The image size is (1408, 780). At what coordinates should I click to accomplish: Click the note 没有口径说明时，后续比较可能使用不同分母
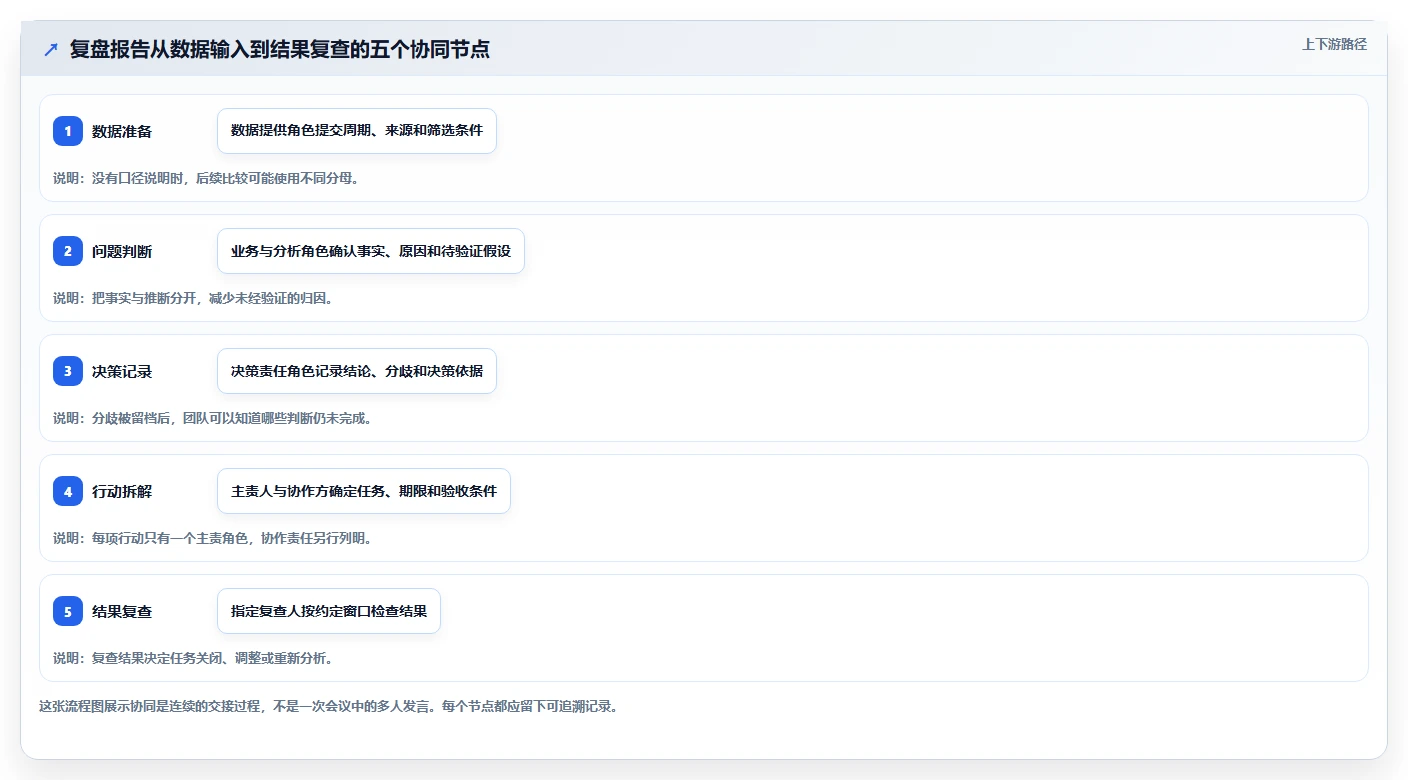[x=206, y=178]
